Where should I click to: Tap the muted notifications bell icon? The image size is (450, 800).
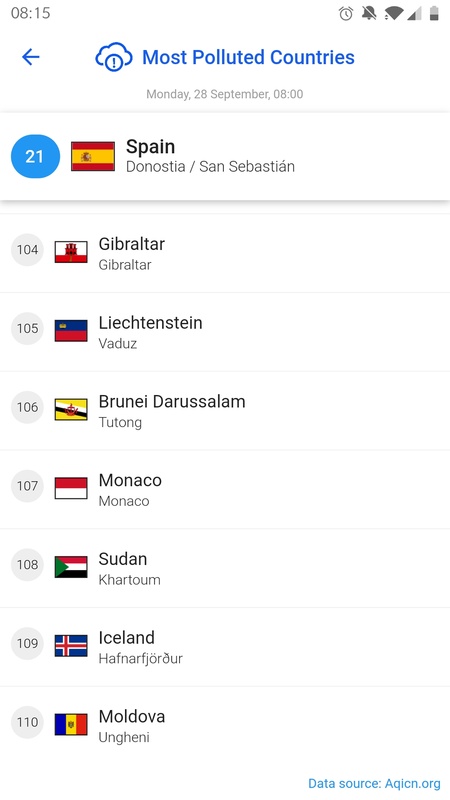coord(369,13)
